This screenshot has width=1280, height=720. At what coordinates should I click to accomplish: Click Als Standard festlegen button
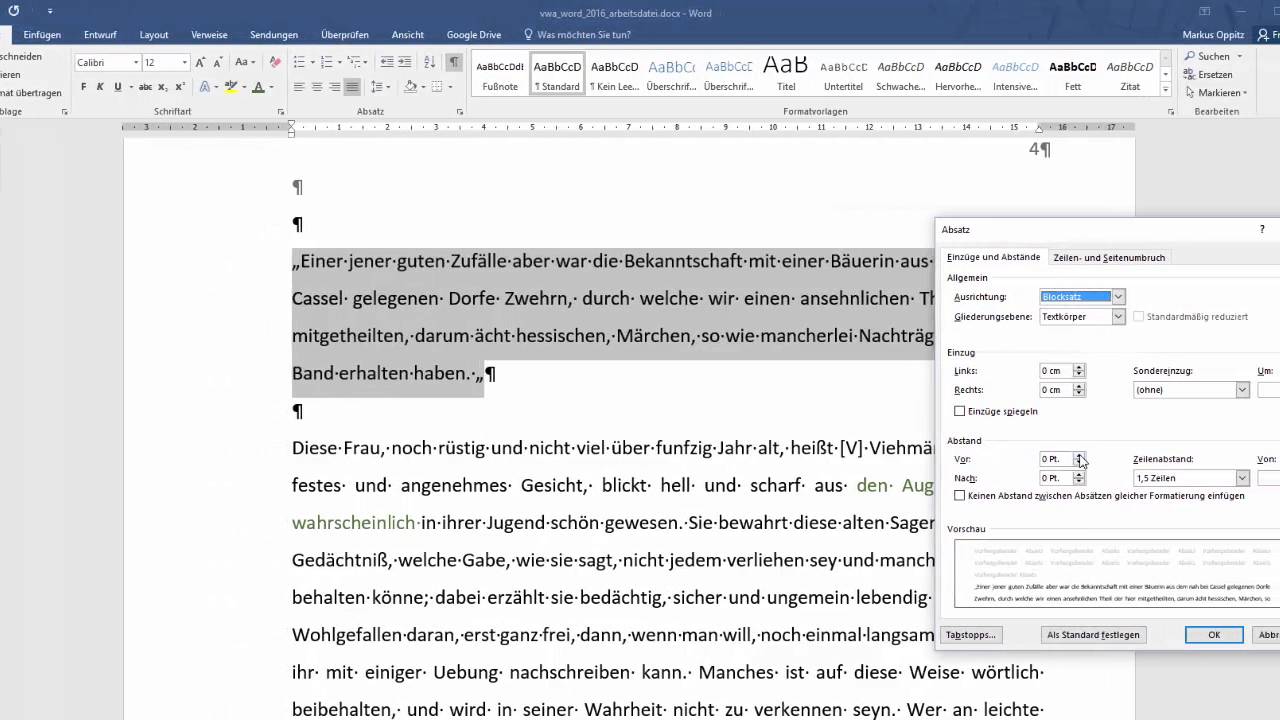pyautogui.click(x=1093, y=635)
